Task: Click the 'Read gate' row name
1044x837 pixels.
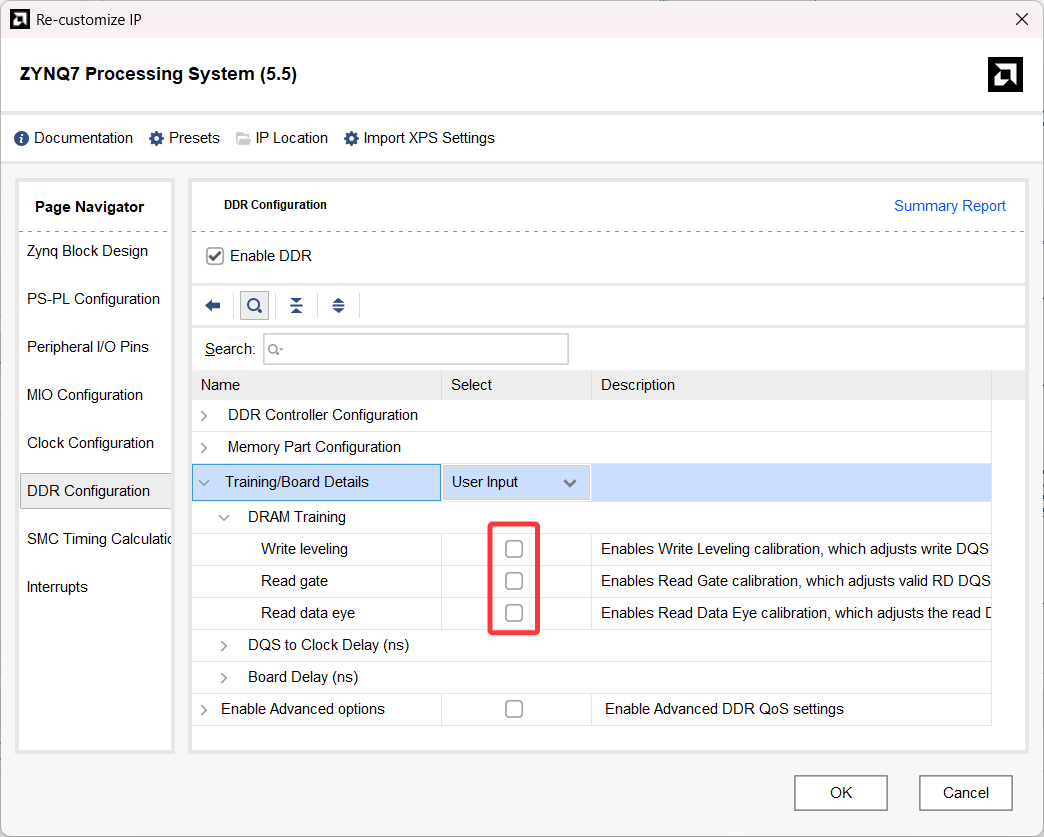Action: point(294,581)
